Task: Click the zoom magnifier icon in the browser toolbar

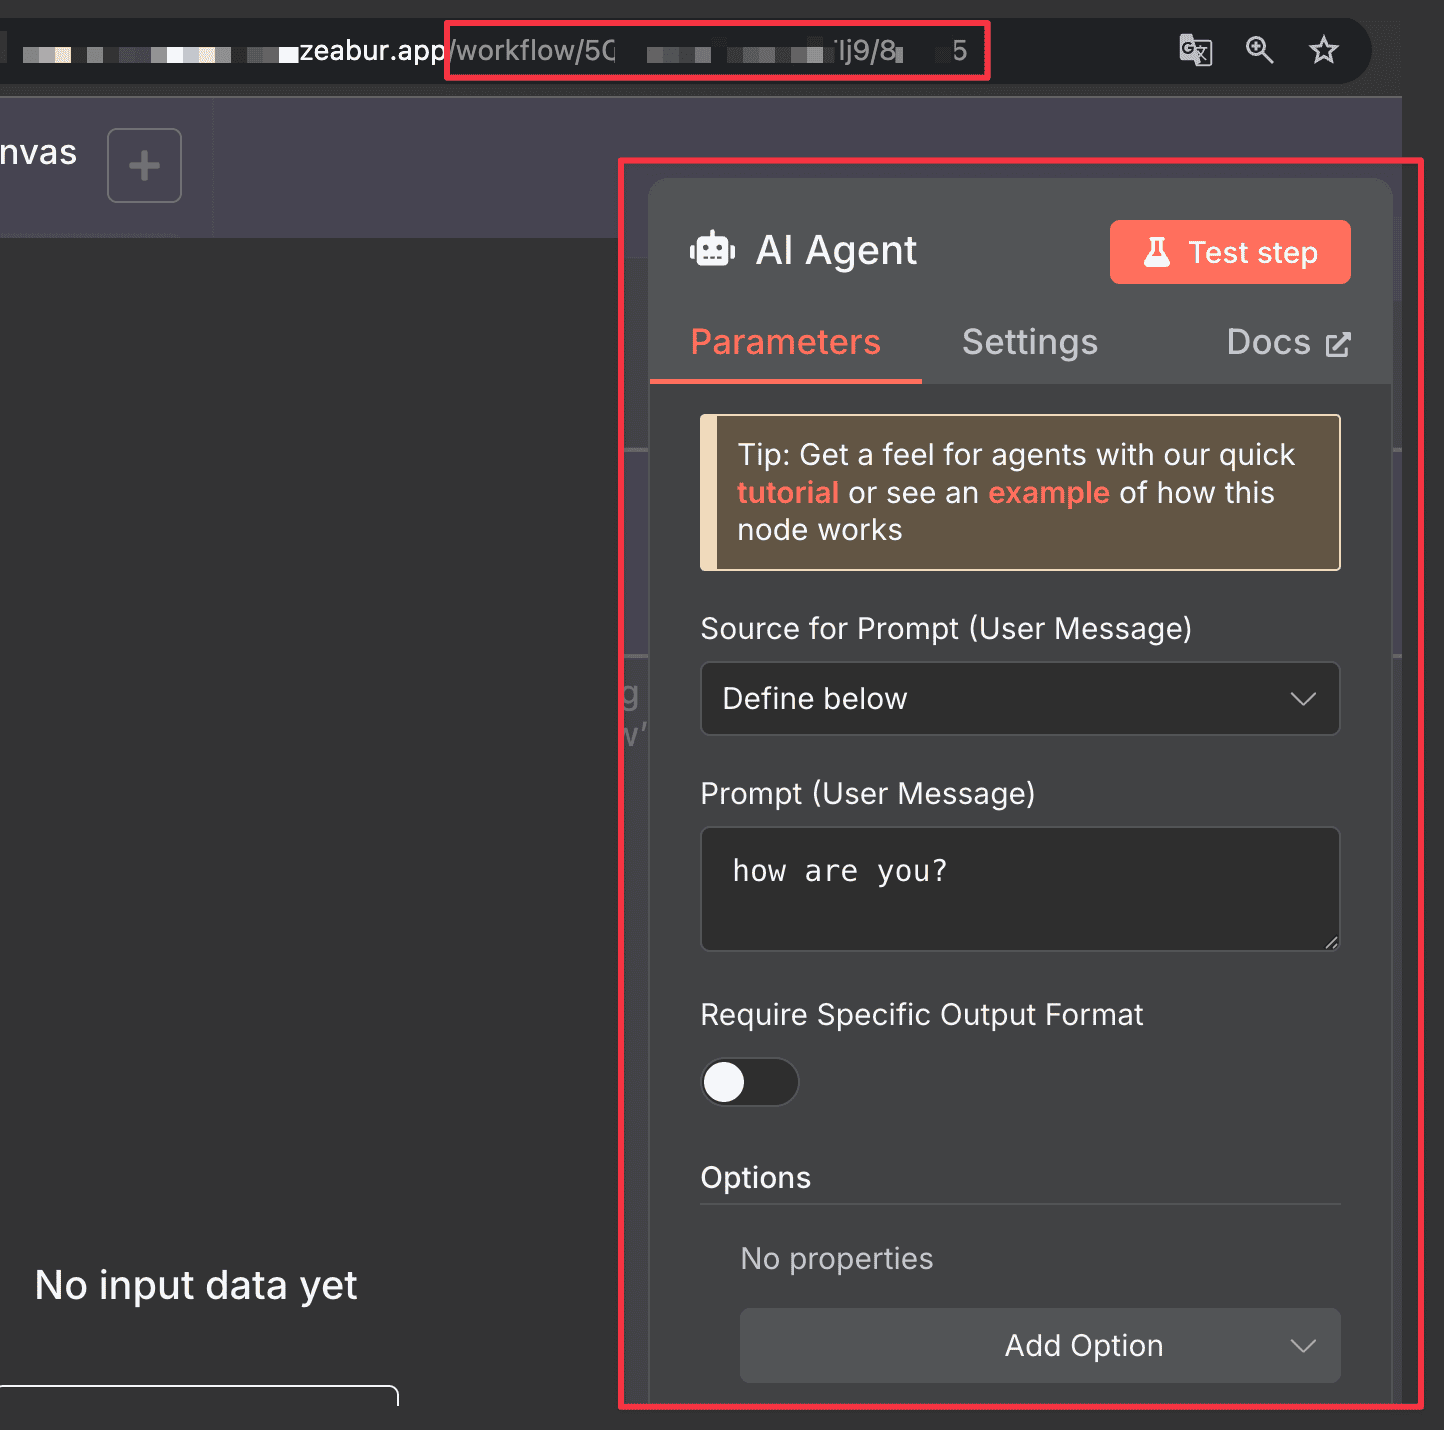Action: [1260, 50]
